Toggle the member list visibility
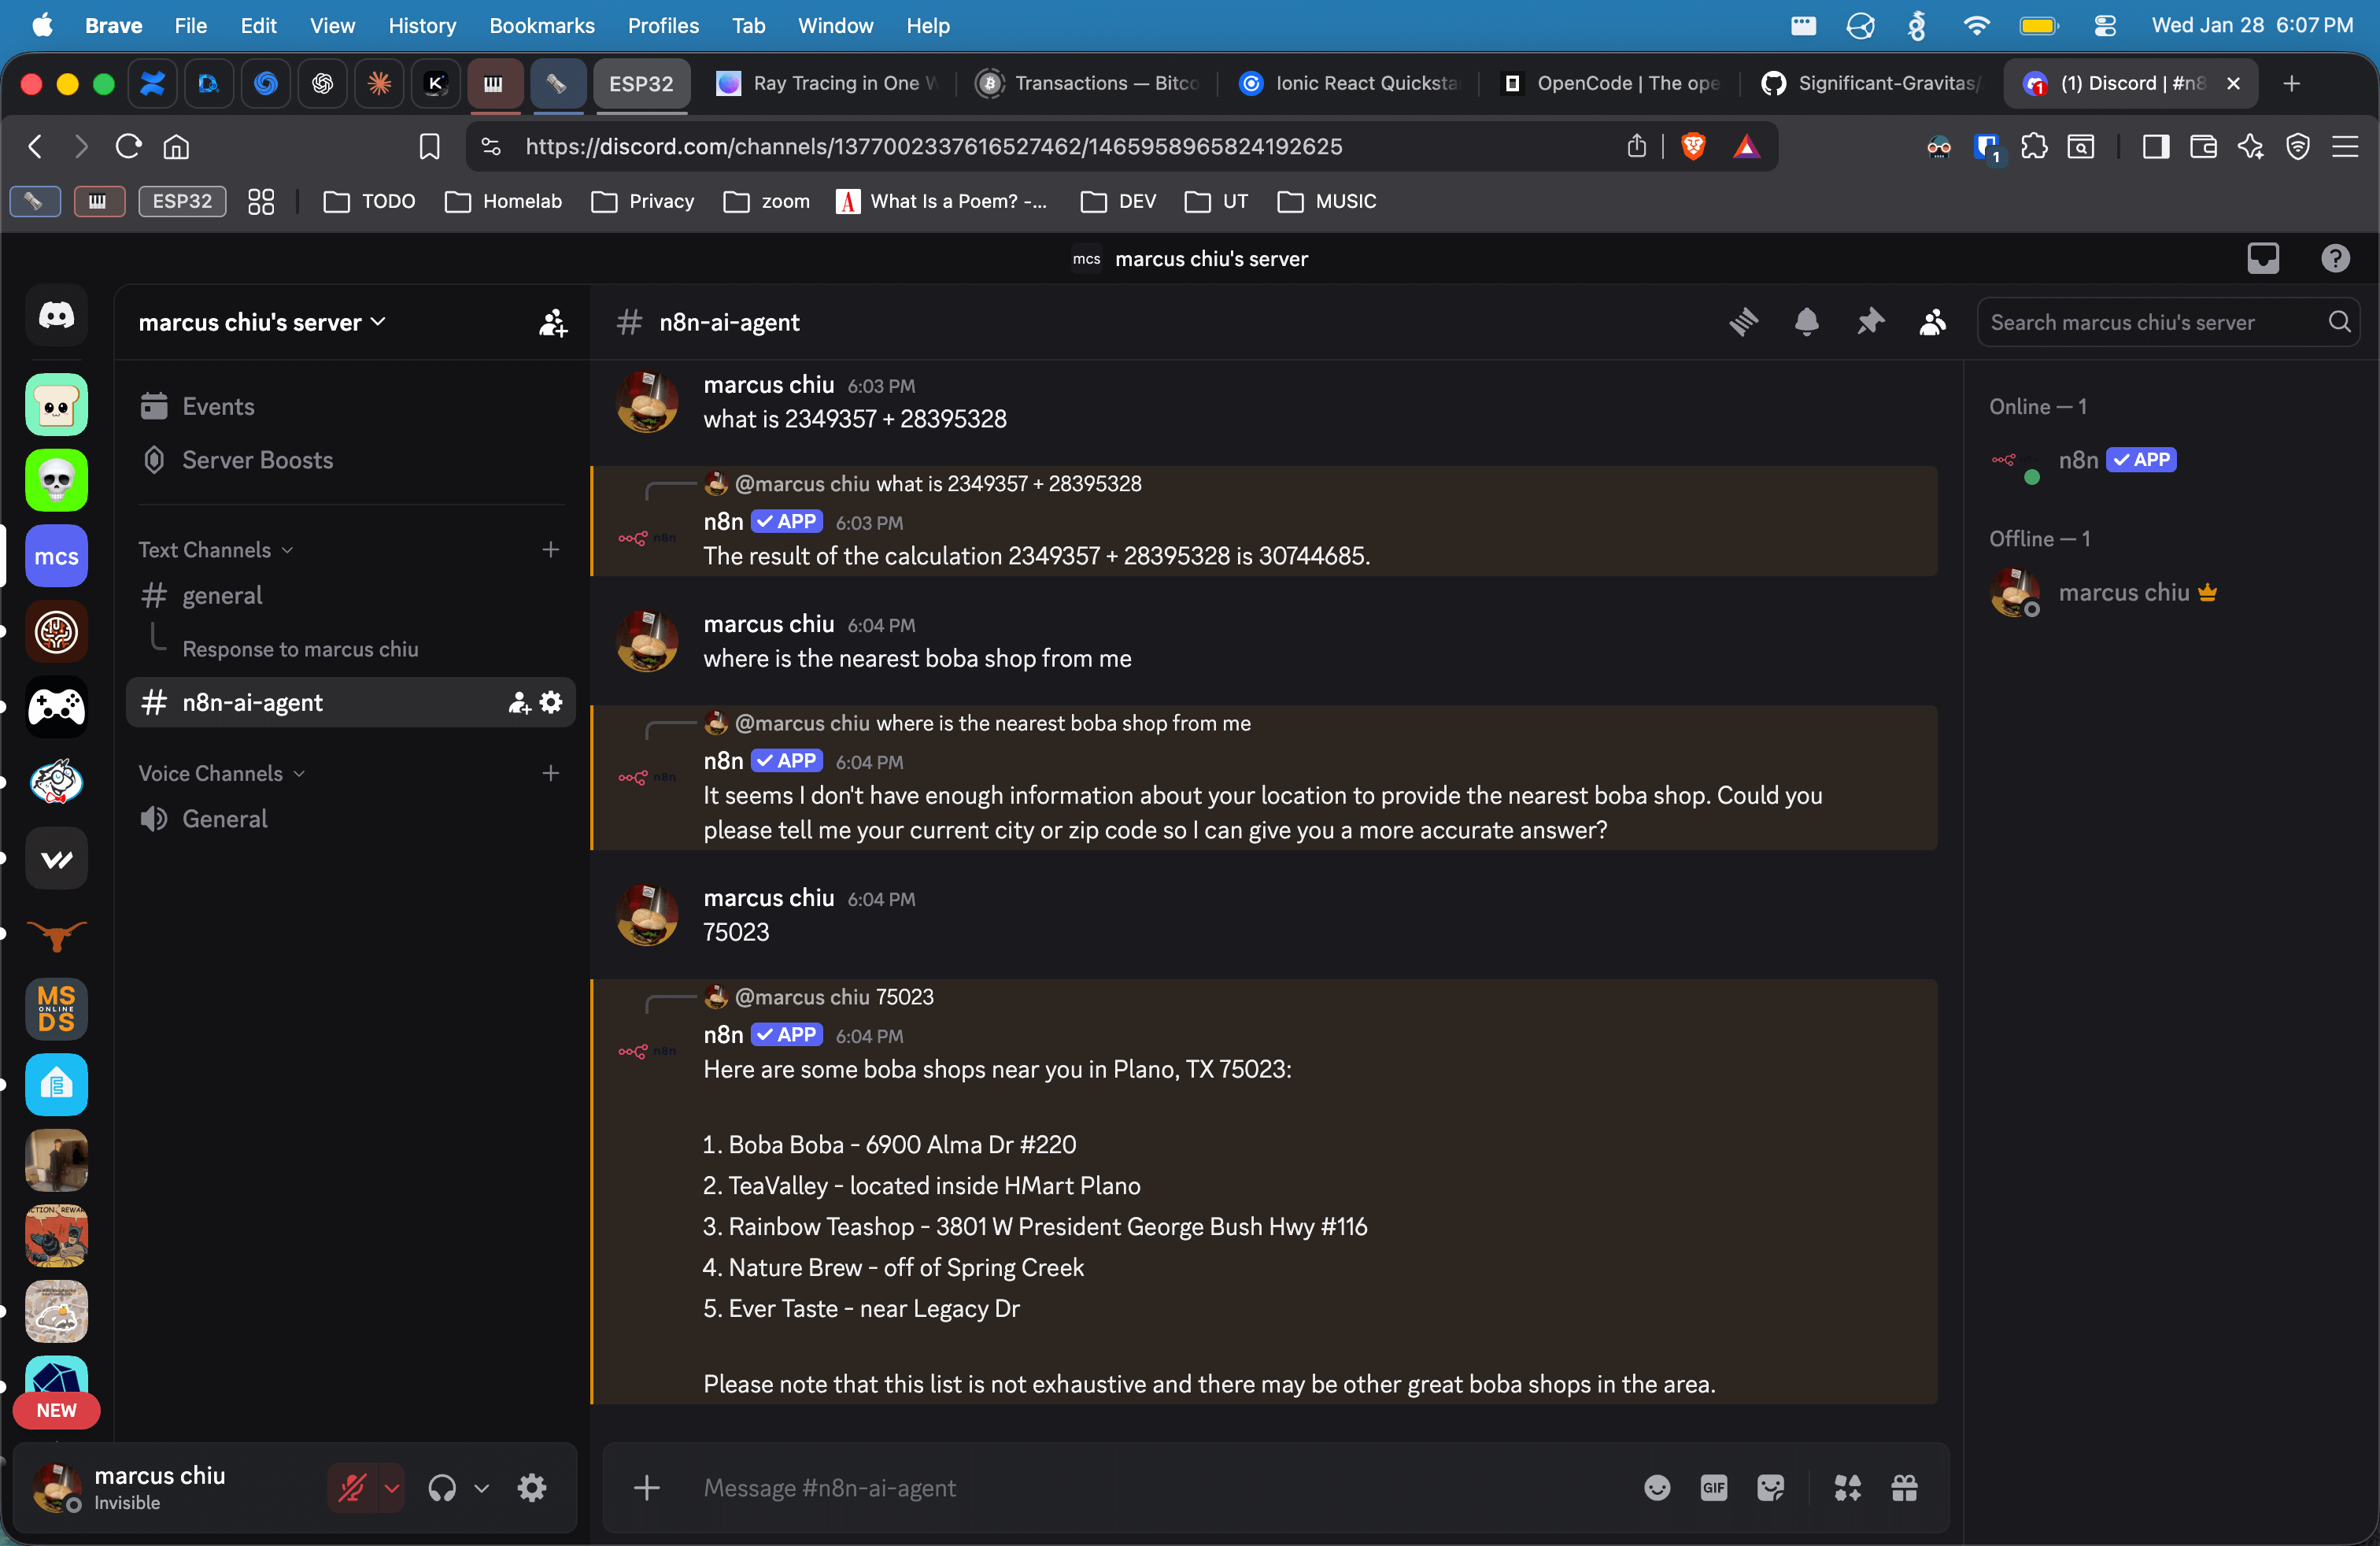Image resolution: width=2380 pixels, height=1546 pixels. [x=1932, y=322]
